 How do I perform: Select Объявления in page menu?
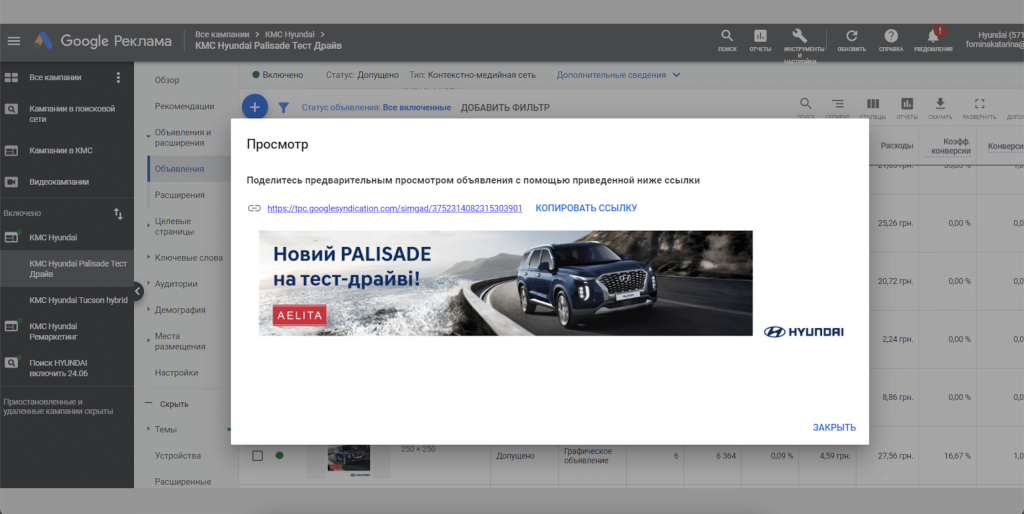click(x=180, y=169)
